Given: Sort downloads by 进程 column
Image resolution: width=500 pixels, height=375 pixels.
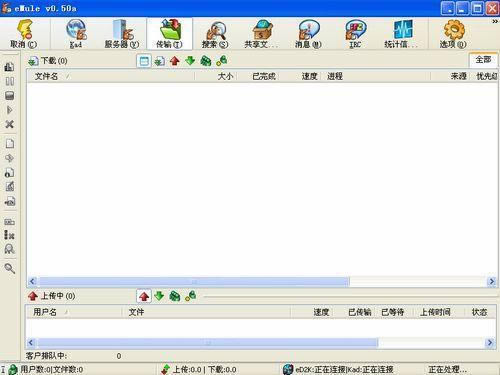Looking at the screenshot, I should [376, 76].
